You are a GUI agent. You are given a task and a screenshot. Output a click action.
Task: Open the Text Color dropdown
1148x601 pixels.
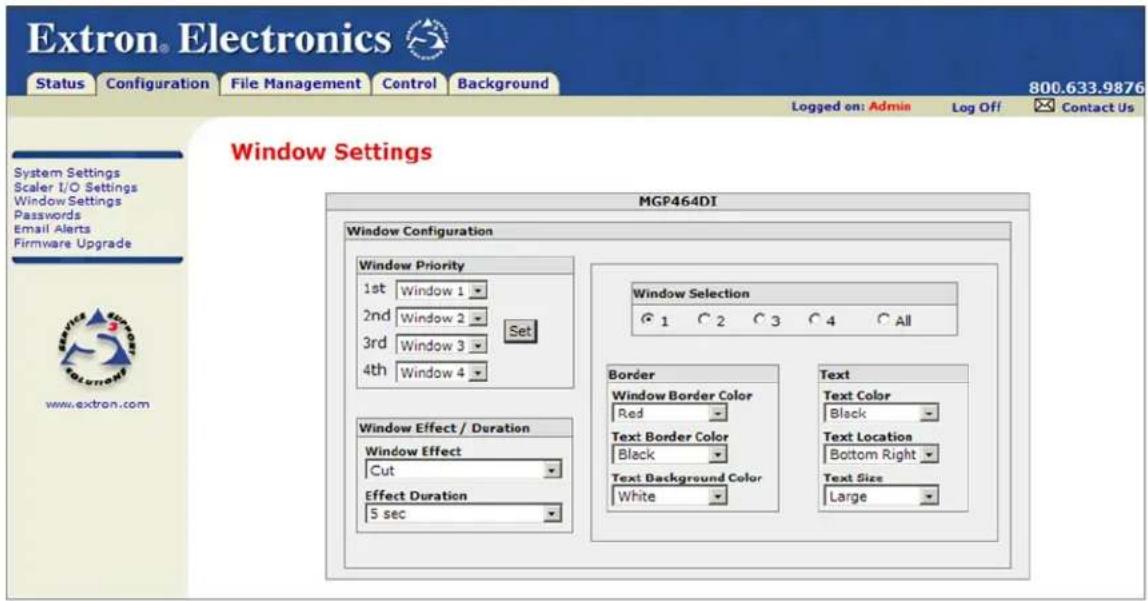[881, 413]
